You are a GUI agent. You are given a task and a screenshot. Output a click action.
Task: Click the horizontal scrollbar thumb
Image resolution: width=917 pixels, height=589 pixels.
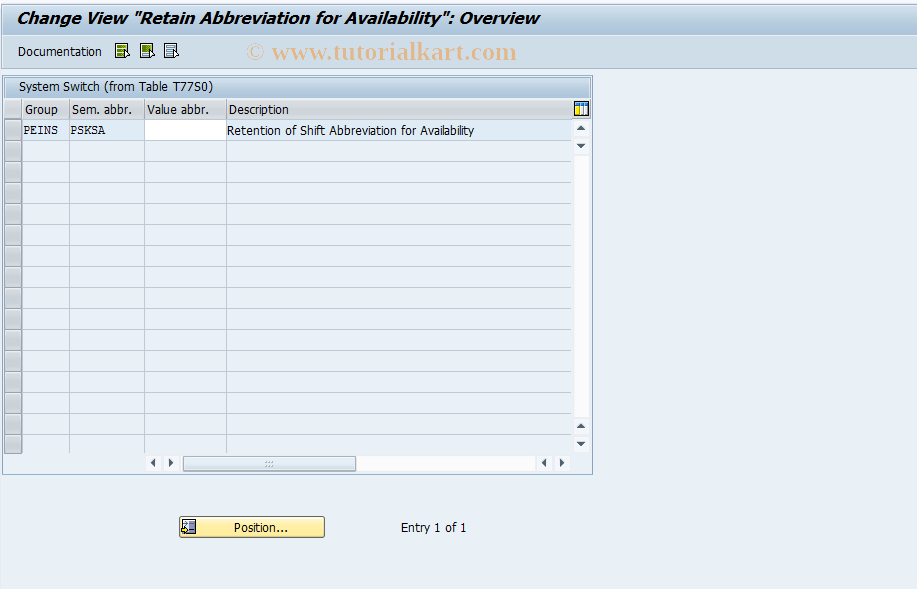coord(269,463)
